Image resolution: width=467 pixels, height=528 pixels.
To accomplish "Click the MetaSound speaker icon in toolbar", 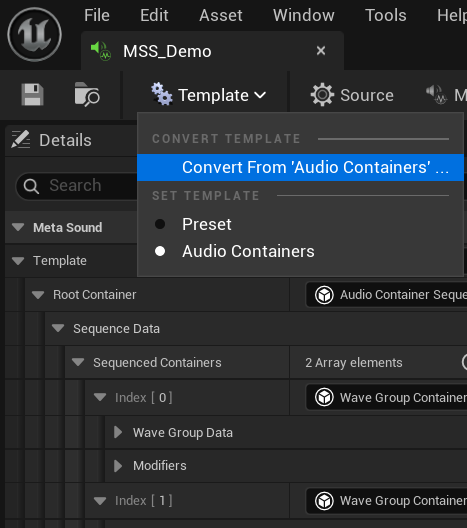I will point(437,95).
